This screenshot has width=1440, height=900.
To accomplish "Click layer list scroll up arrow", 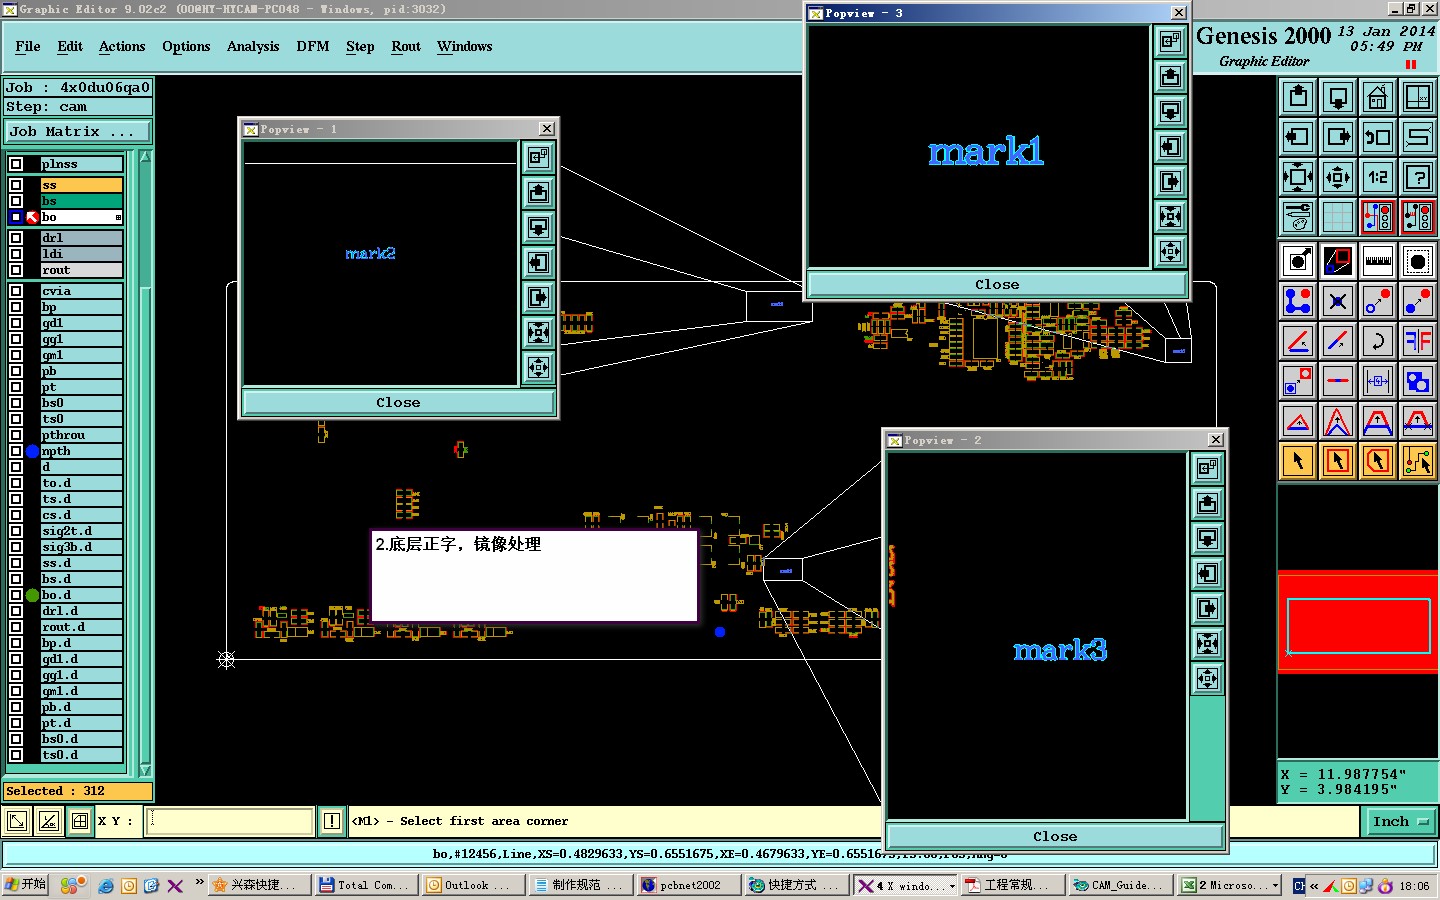I will click(145, 157).
